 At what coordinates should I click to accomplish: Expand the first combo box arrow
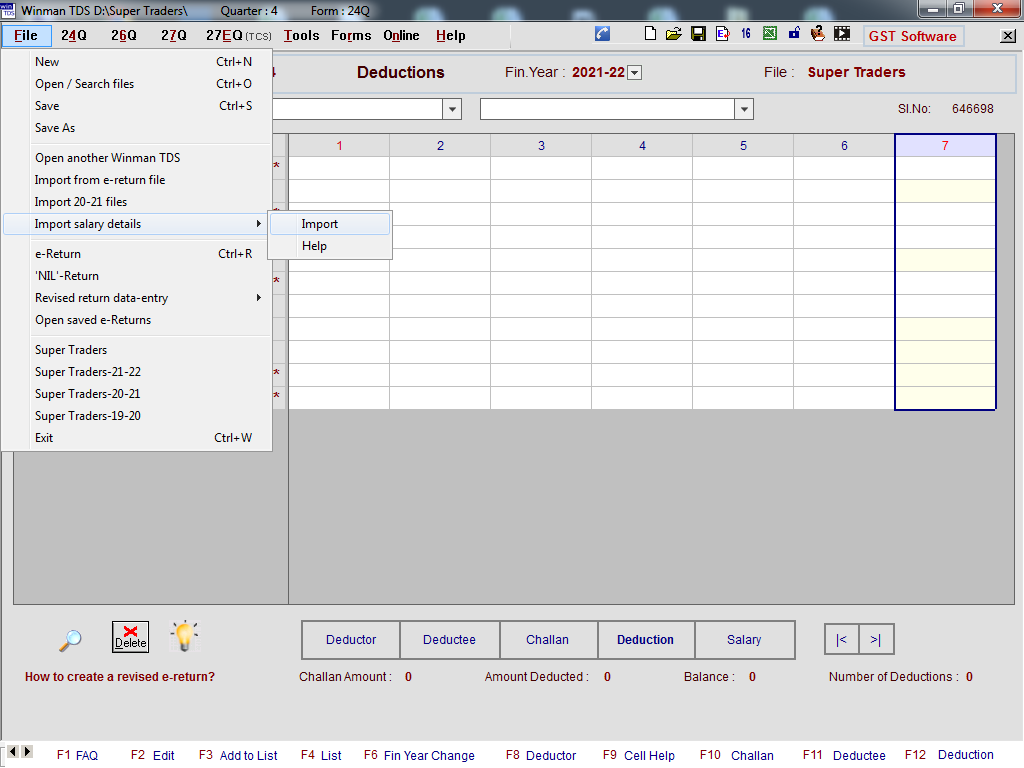coord(452,109)
